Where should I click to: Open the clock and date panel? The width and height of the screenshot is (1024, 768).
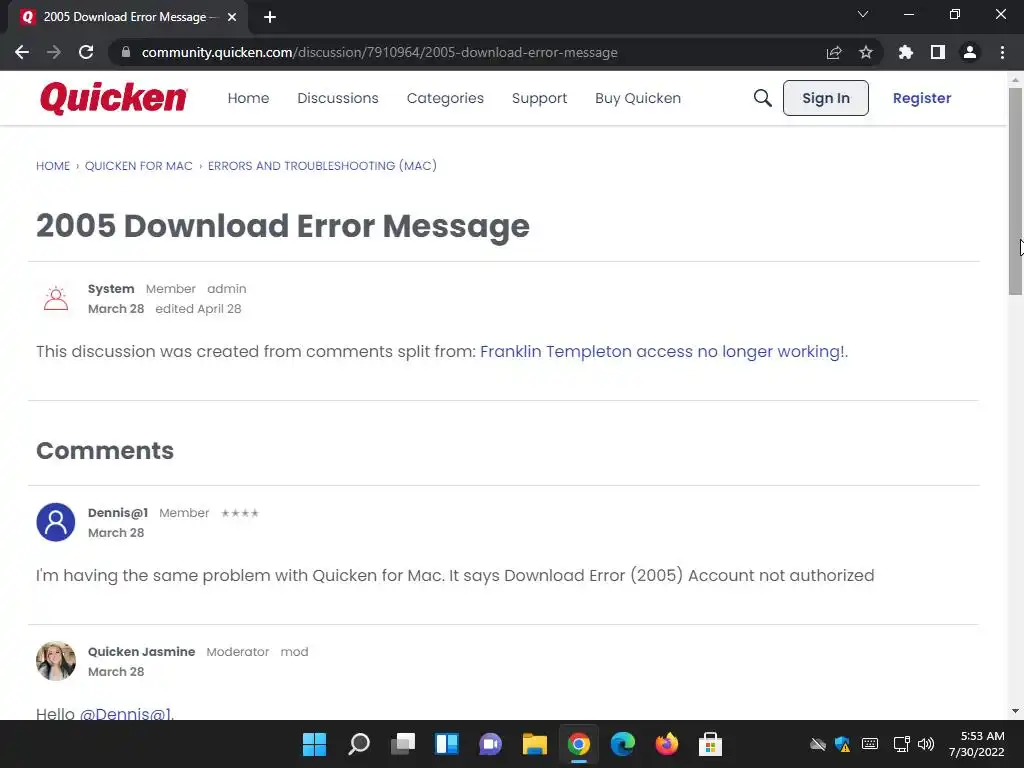(x=976, y=744)
